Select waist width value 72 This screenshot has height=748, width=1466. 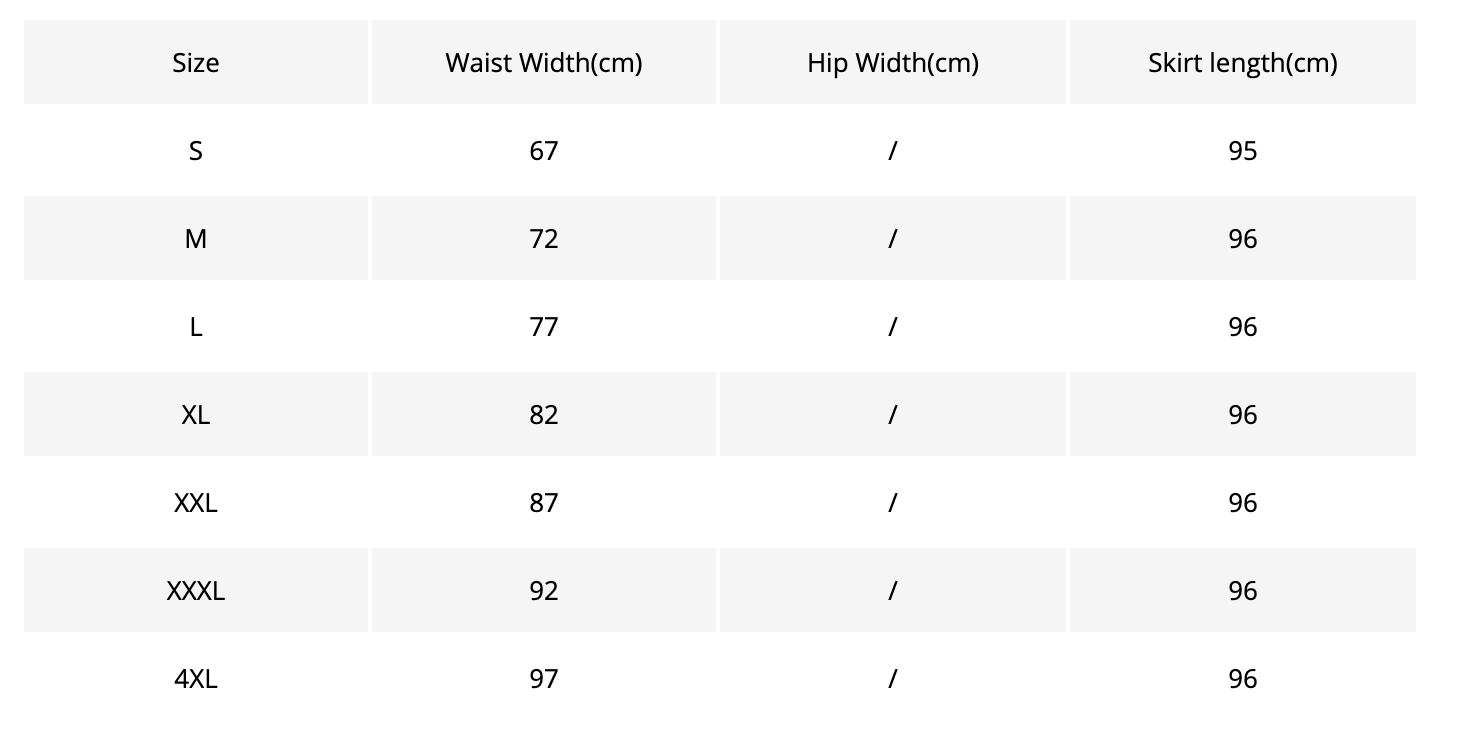(x=544, y=238)
